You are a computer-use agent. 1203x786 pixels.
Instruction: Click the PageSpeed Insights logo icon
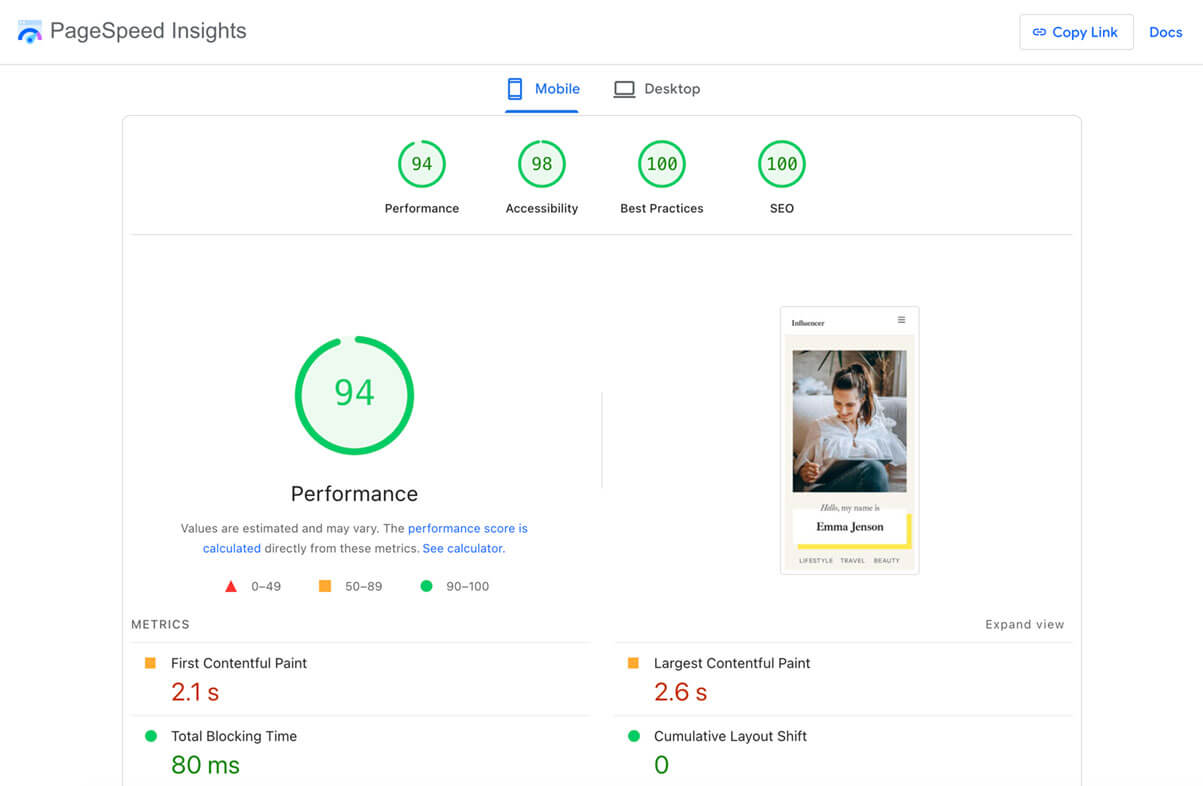[x=30, y=31]
